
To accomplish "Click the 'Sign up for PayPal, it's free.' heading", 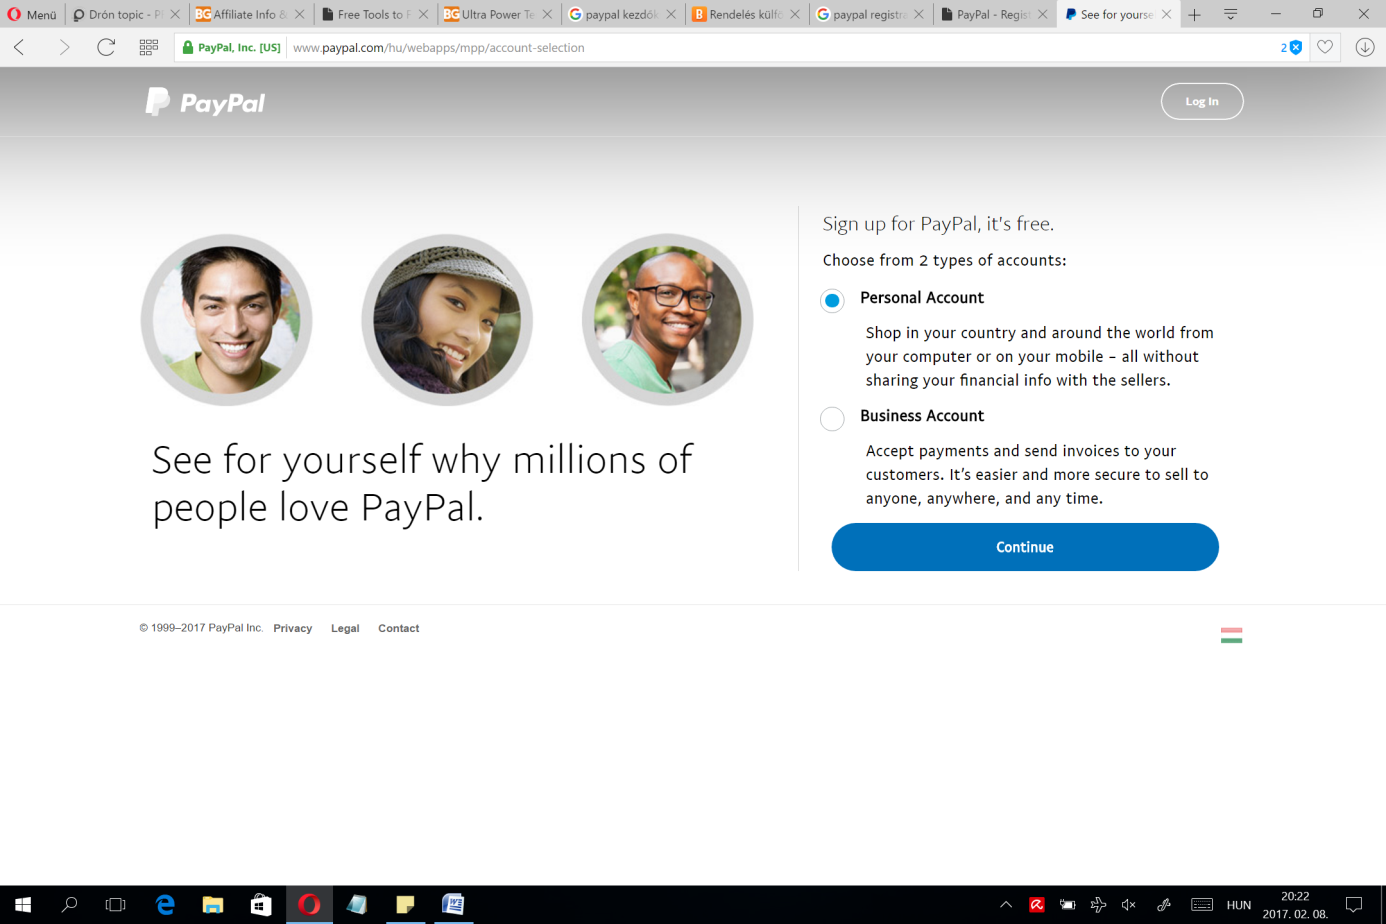I will click(938, 224).
